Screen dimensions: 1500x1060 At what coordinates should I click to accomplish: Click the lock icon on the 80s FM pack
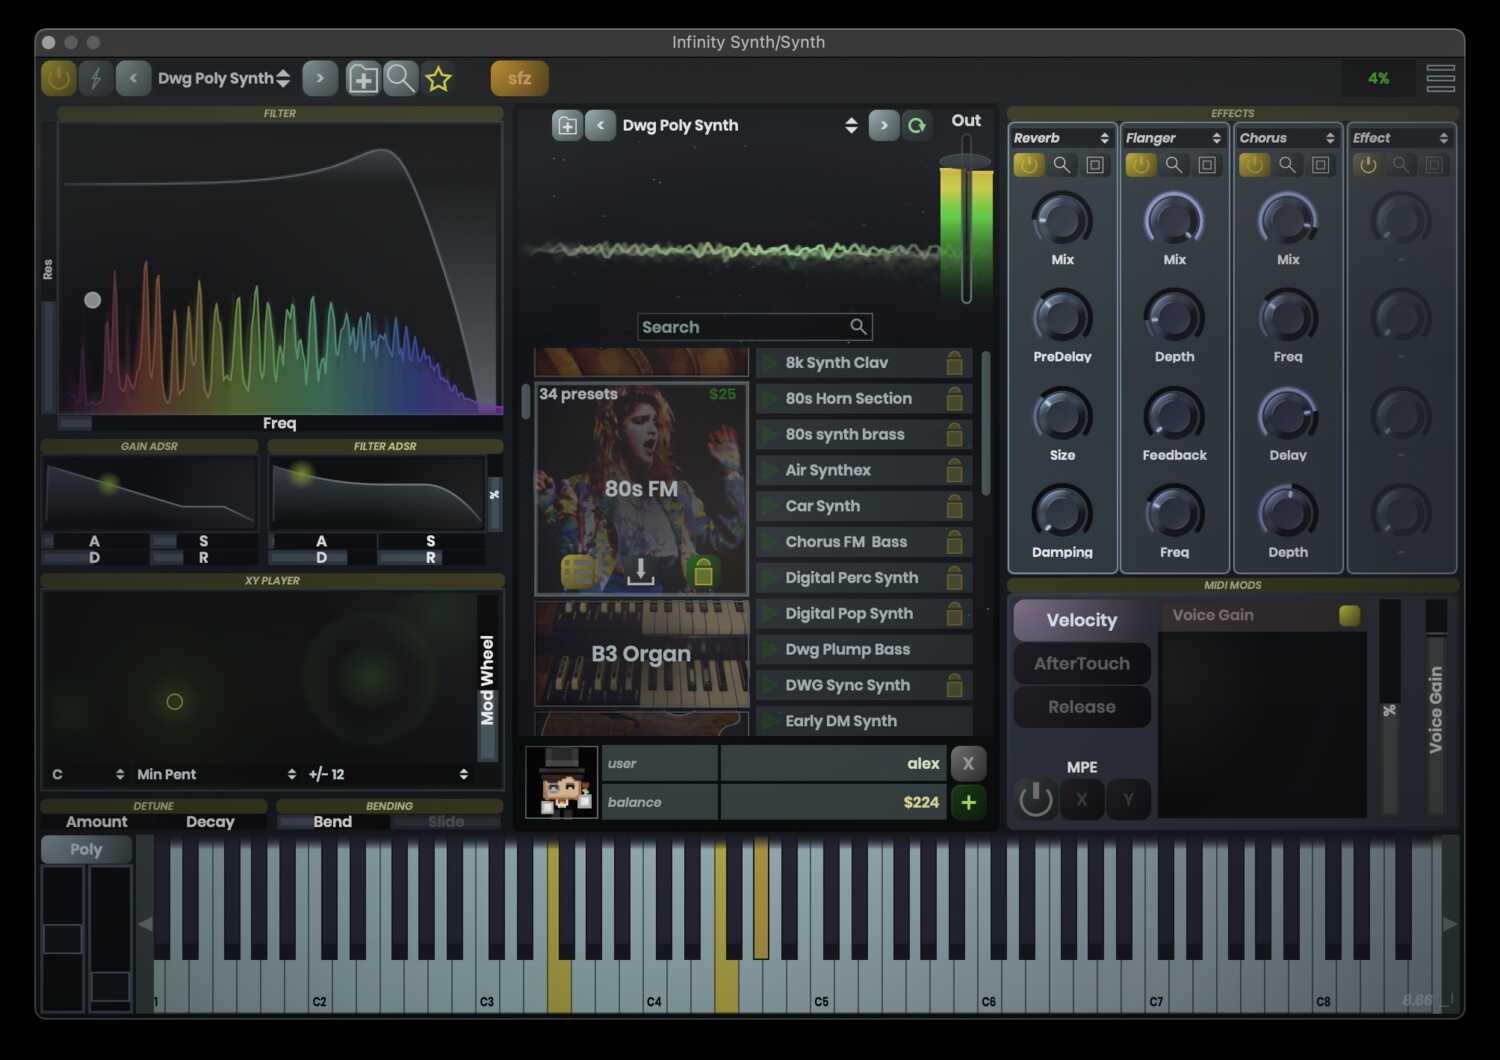click(x=703, y=571)
